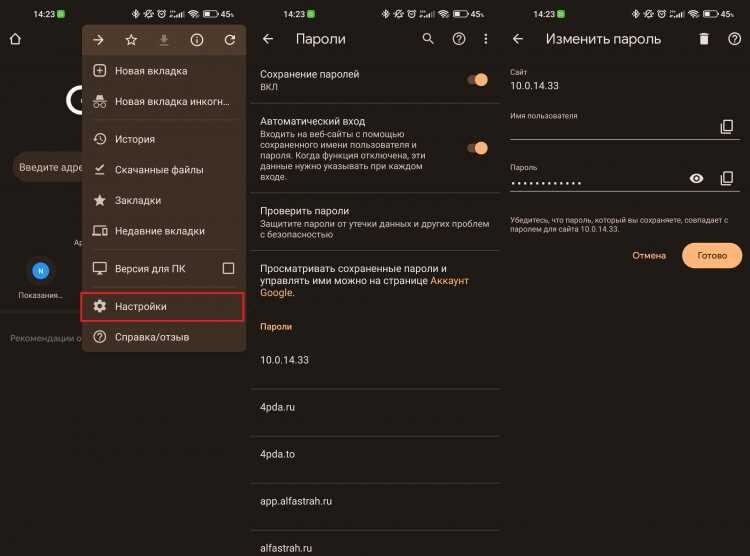
Task: Toggle Автоматический вход switch
Action: click(478, 148)
